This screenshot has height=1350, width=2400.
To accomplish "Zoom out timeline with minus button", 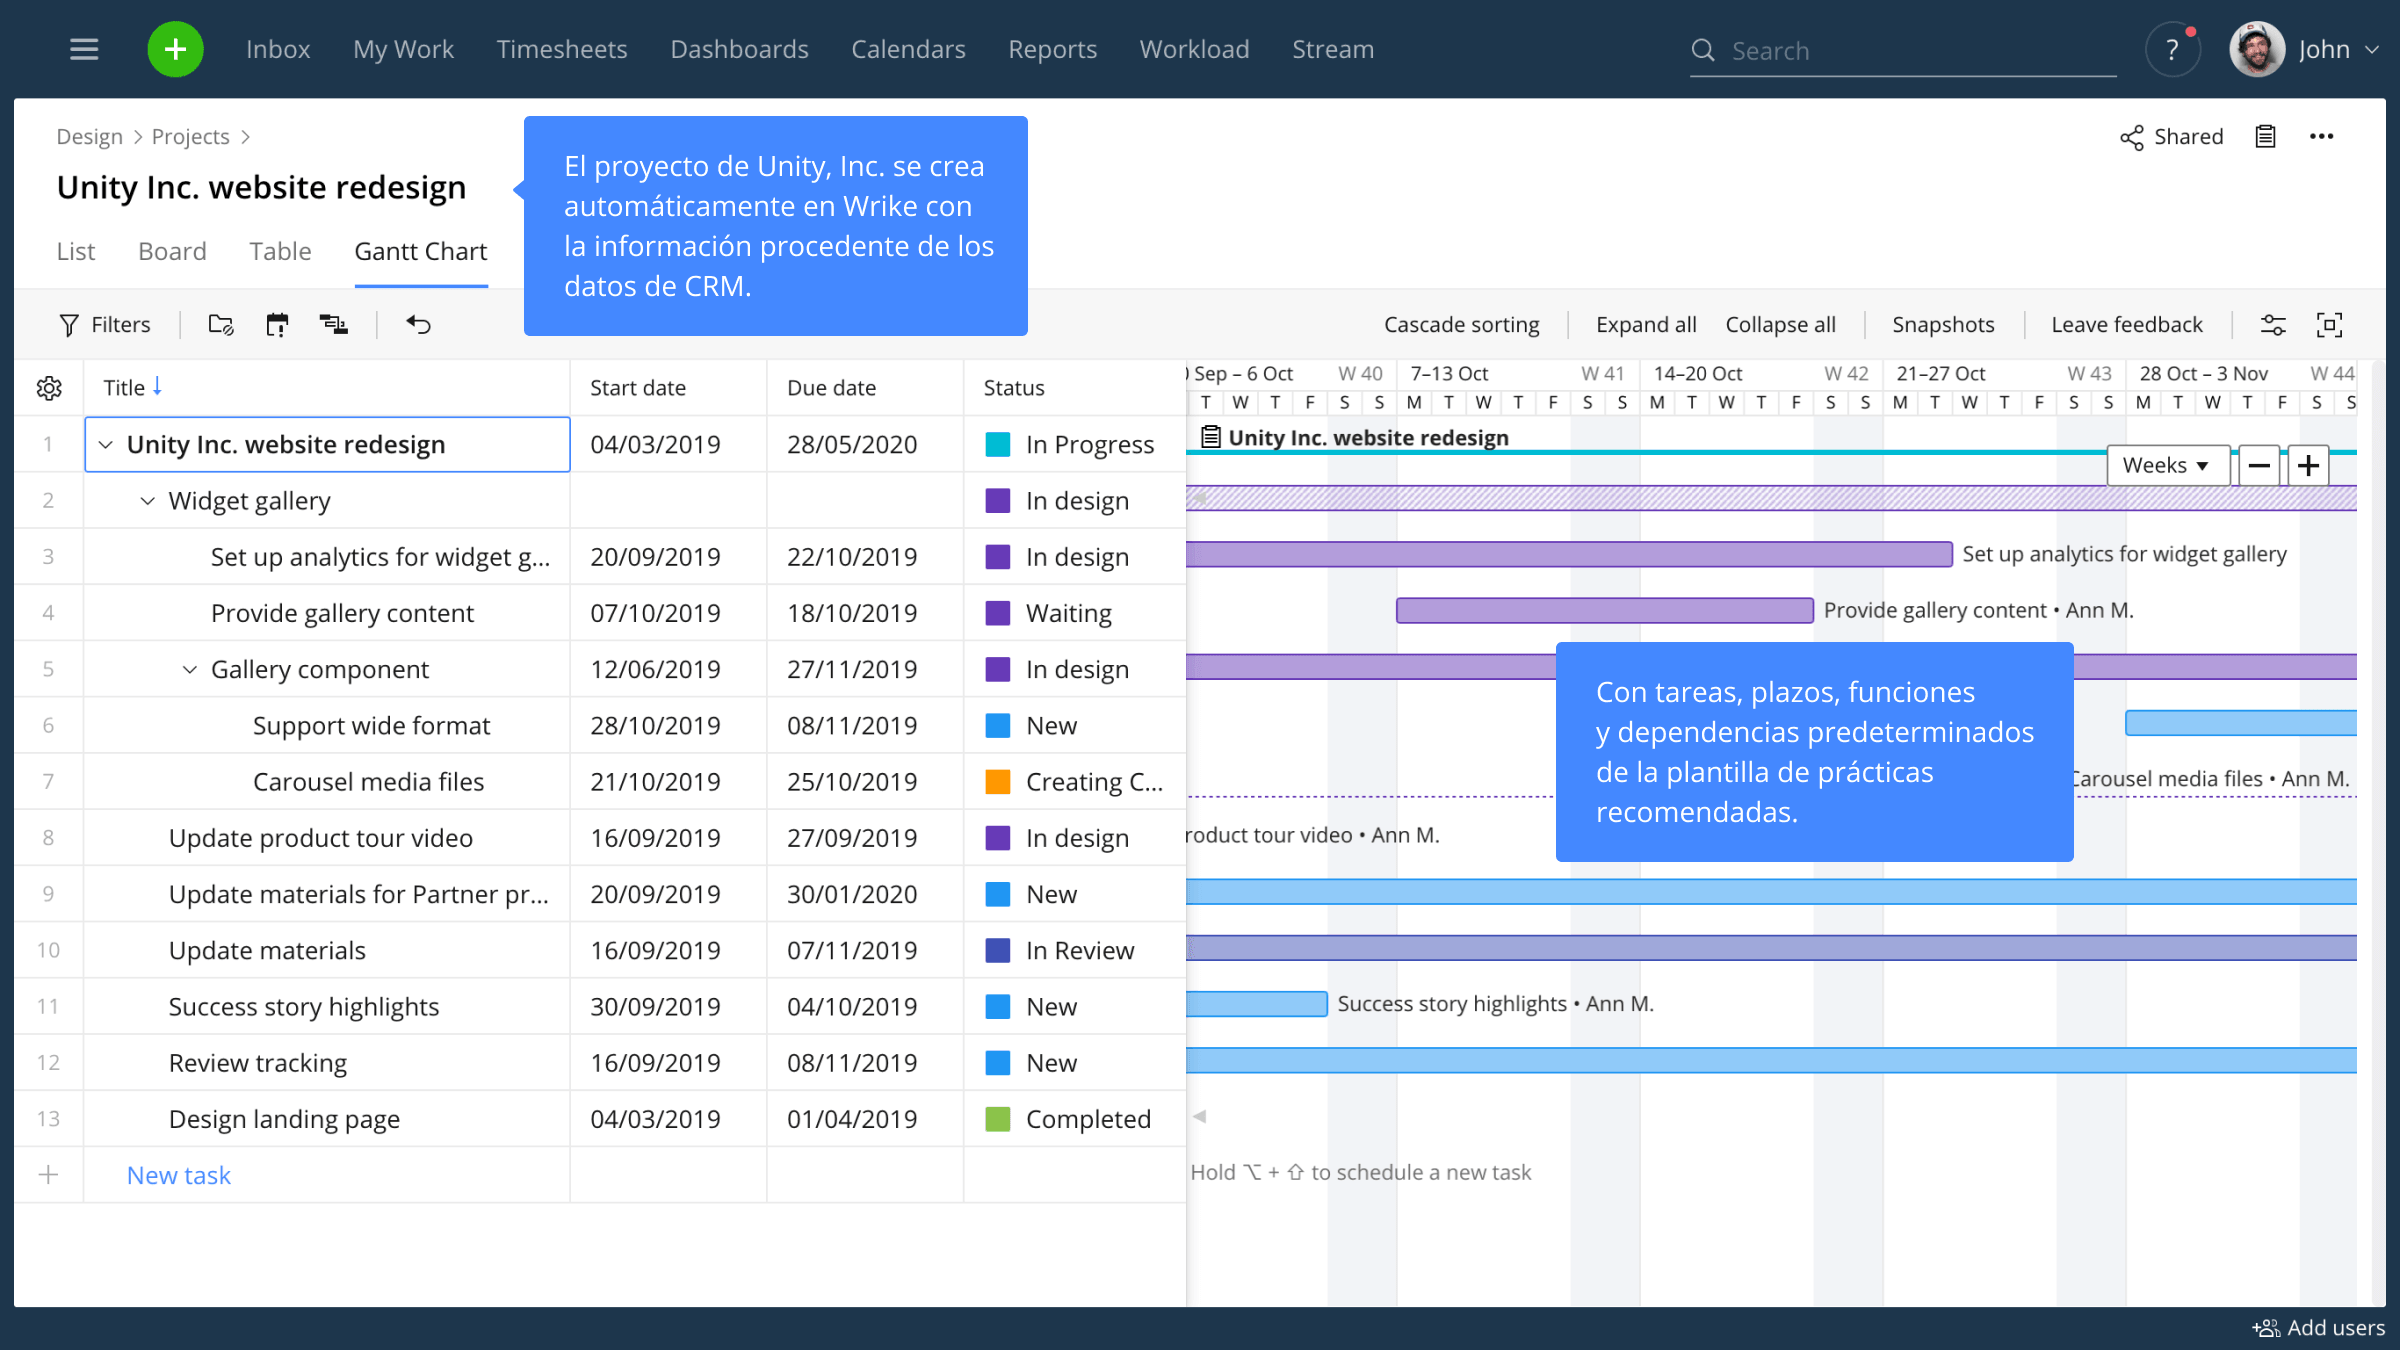I will click(x=2259, y=466).
